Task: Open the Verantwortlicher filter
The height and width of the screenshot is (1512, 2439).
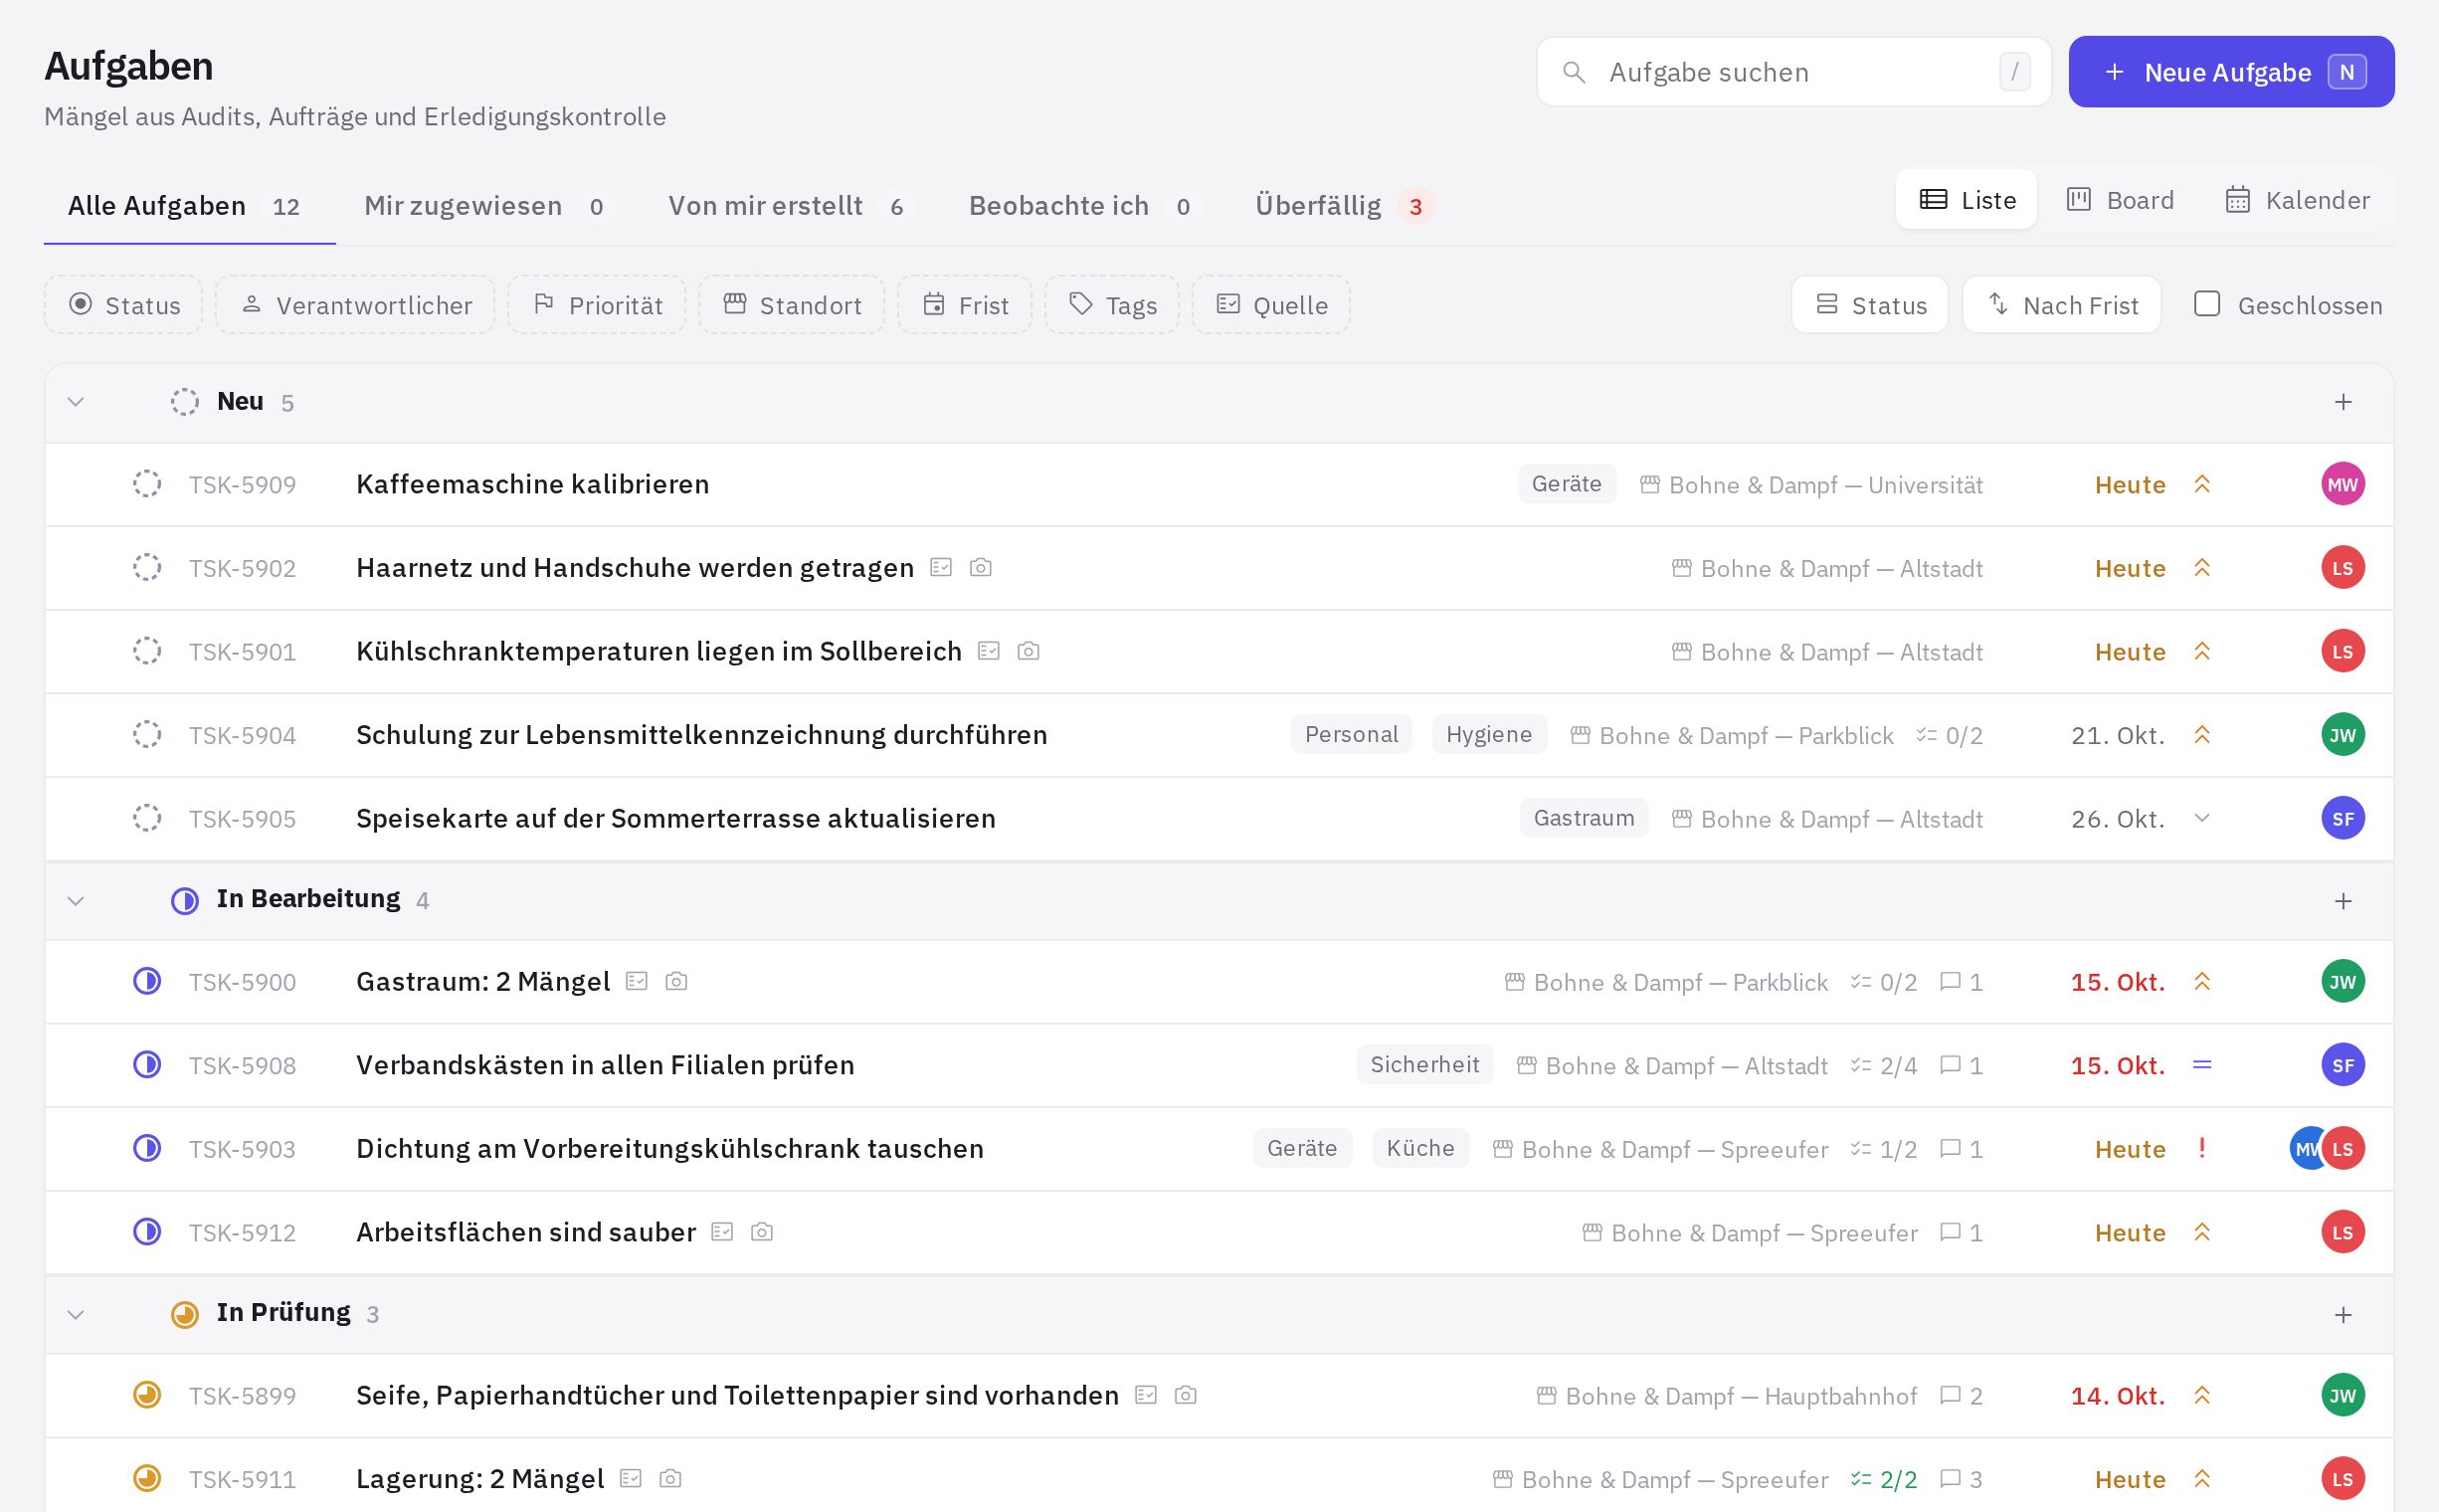Action: click(356, 305)
